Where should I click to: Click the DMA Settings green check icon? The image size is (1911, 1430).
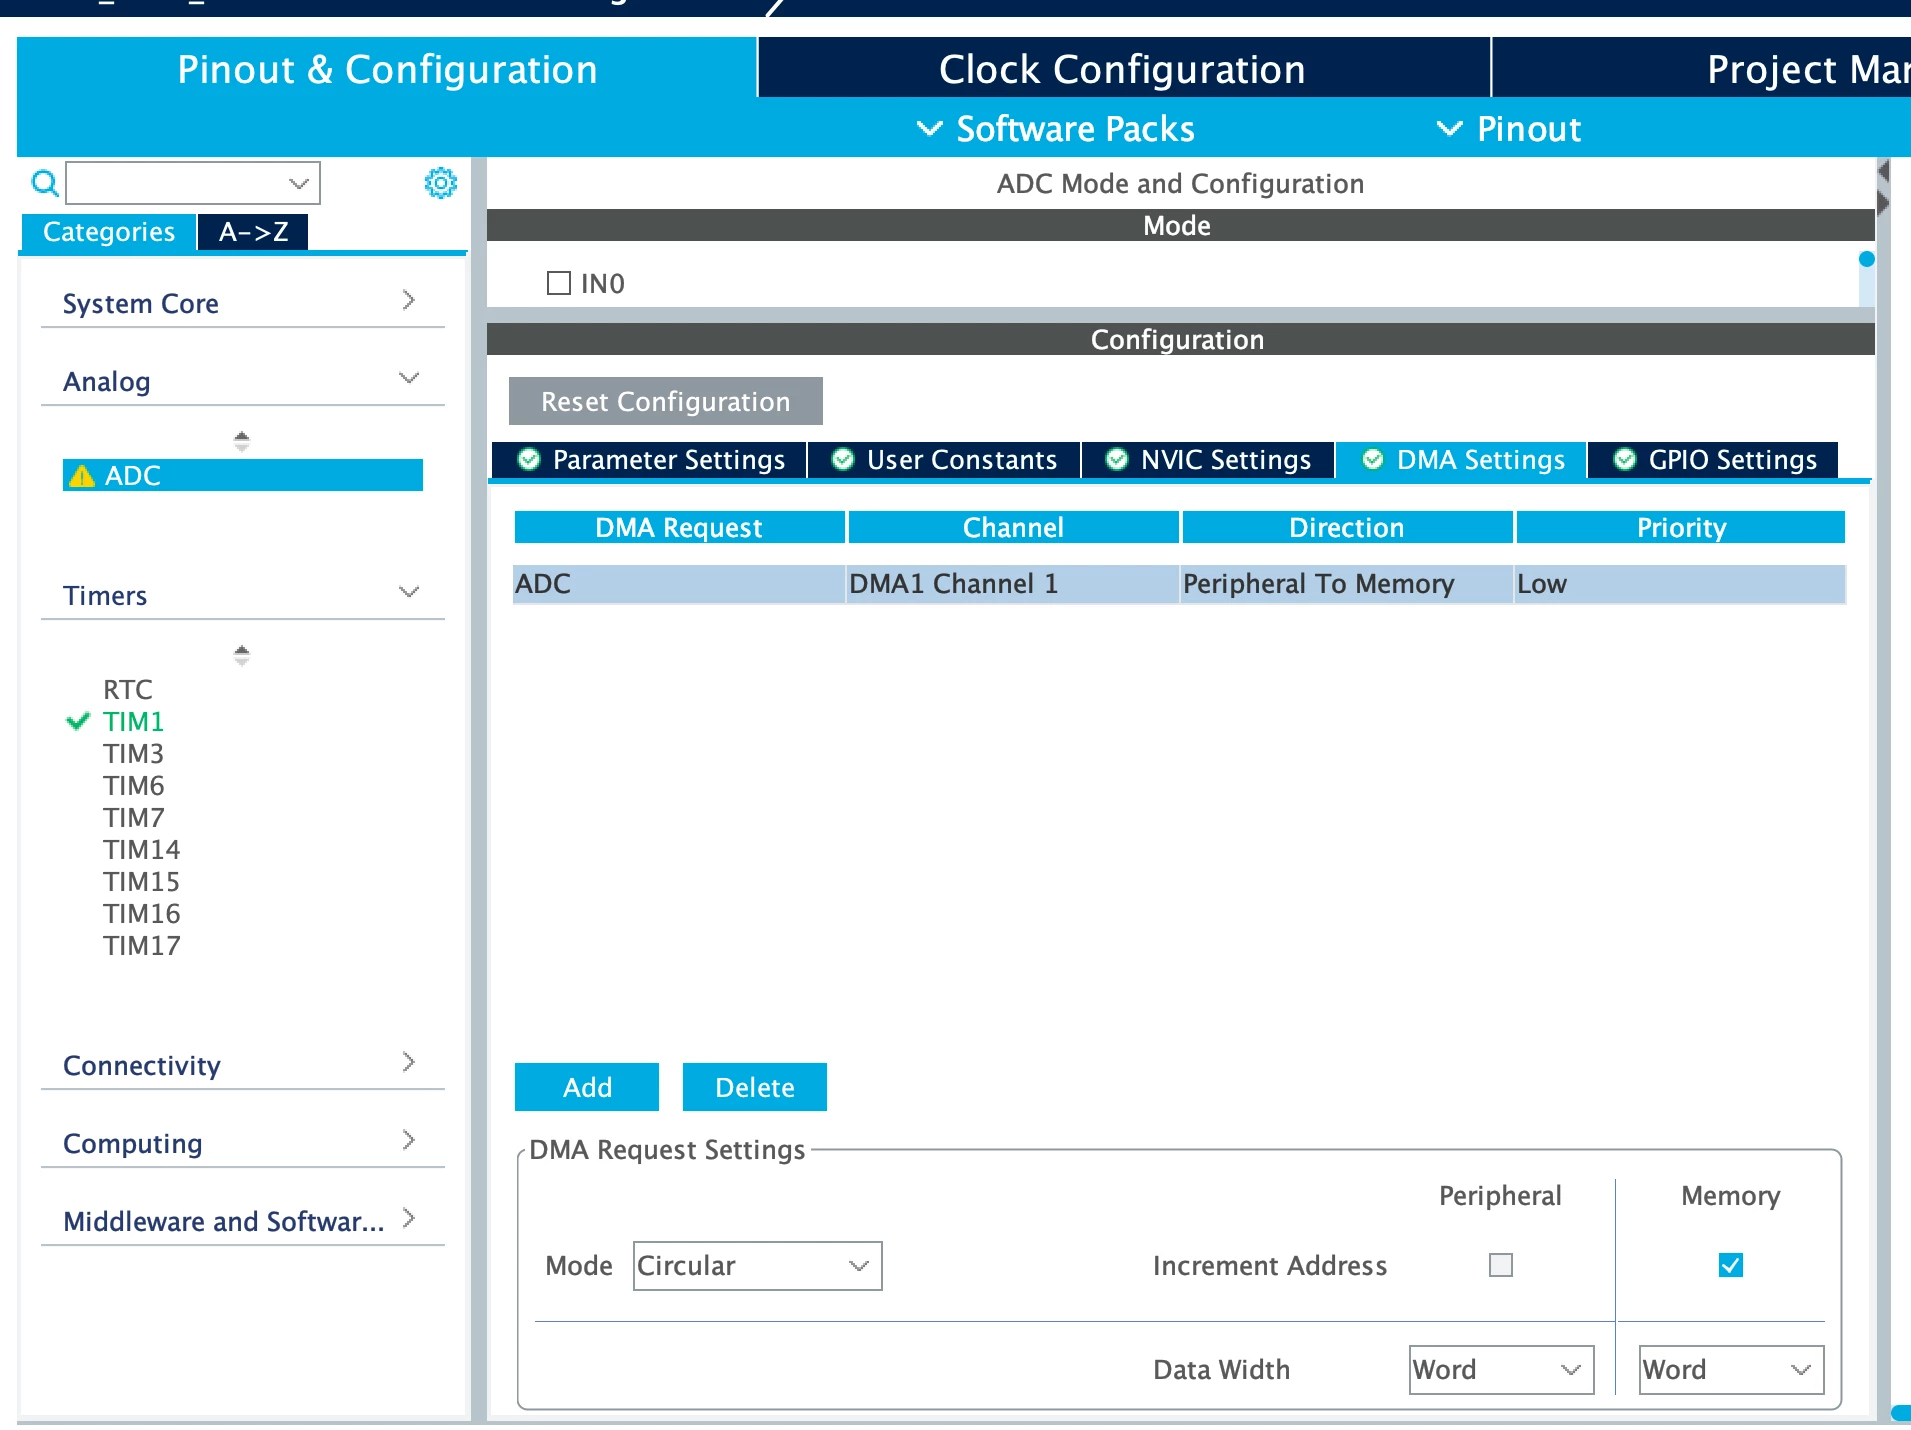pos(1373,459)
